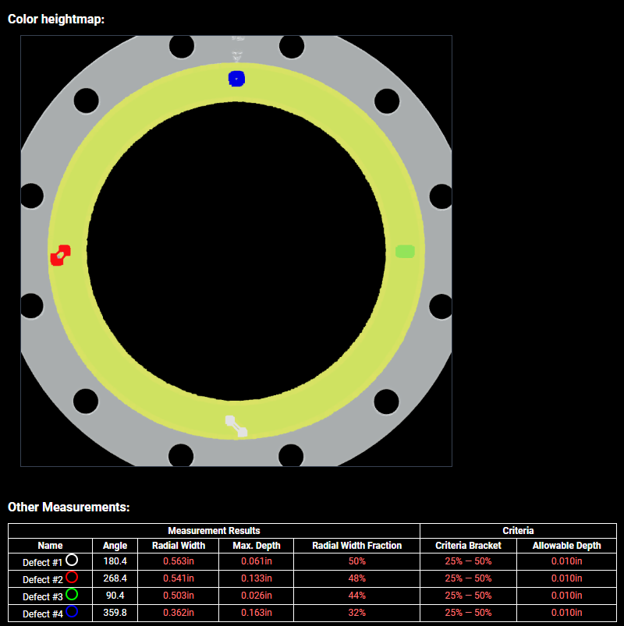Click the white defect marker on heightmap
Image resolution: width=624 pixels, height=626 pixels.
[x=236, y=426]
